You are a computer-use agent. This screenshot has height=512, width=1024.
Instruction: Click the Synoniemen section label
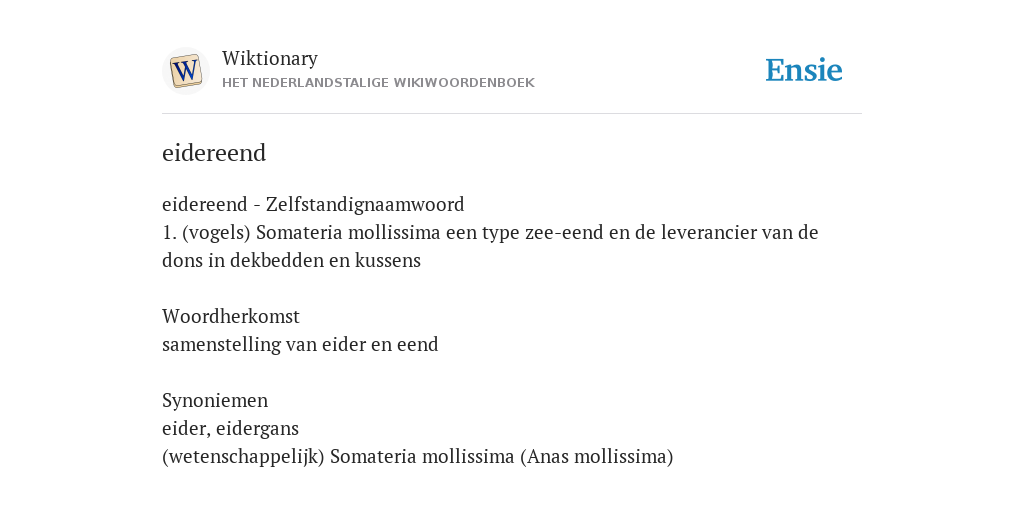click(215, 400)
